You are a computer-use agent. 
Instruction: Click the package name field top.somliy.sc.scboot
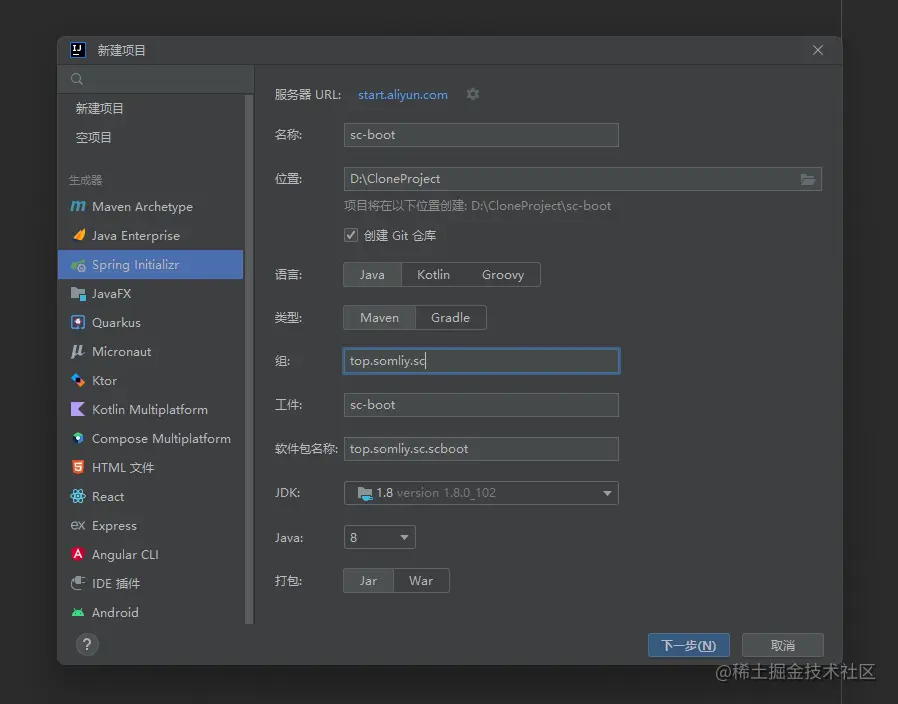click(481, 449)
